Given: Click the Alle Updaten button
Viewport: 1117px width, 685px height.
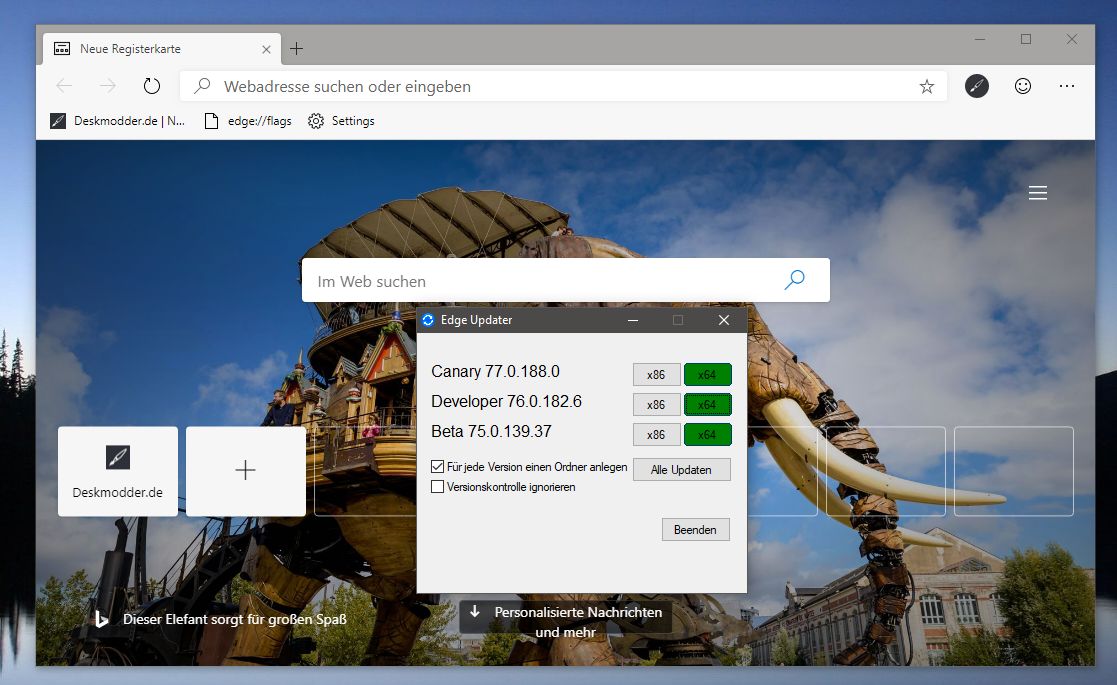Looking at the screenshot, I should pyautogui.click(x=682, y=470).
